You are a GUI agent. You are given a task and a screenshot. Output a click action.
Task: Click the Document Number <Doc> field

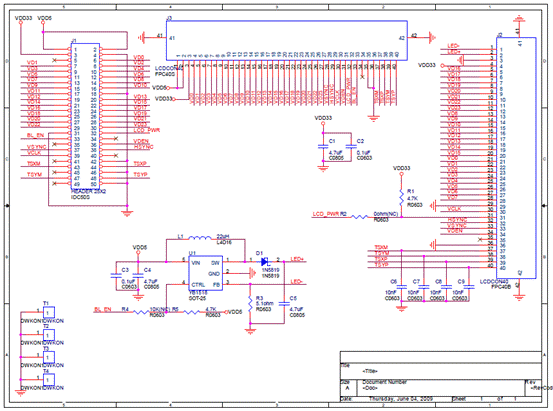[x=370, y=388]
